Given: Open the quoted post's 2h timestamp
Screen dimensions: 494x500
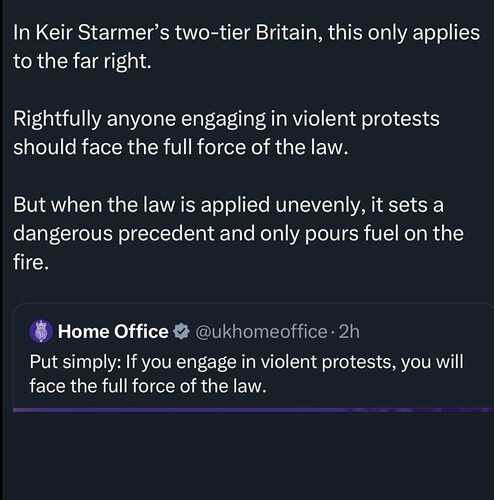Looking at the screenshot, I should click(349, 332).
